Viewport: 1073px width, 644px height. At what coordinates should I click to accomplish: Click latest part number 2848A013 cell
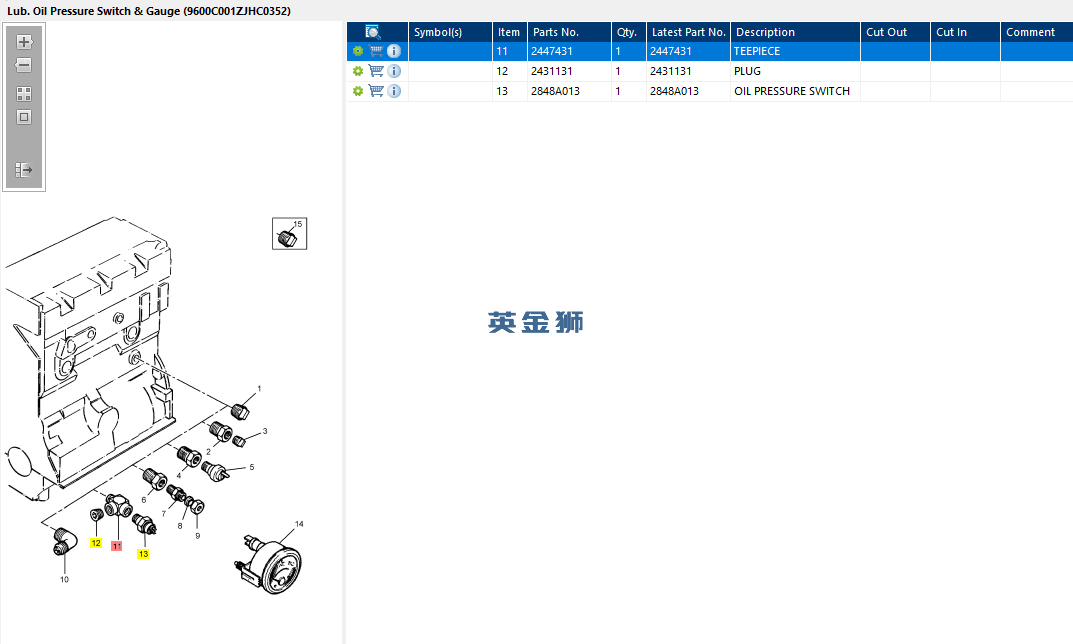click(x=688, y=91)
